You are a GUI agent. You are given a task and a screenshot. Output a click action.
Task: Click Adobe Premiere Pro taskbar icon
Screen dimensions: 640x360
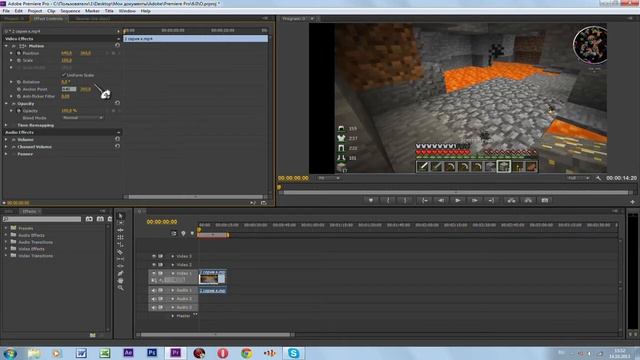pos(176,353)
